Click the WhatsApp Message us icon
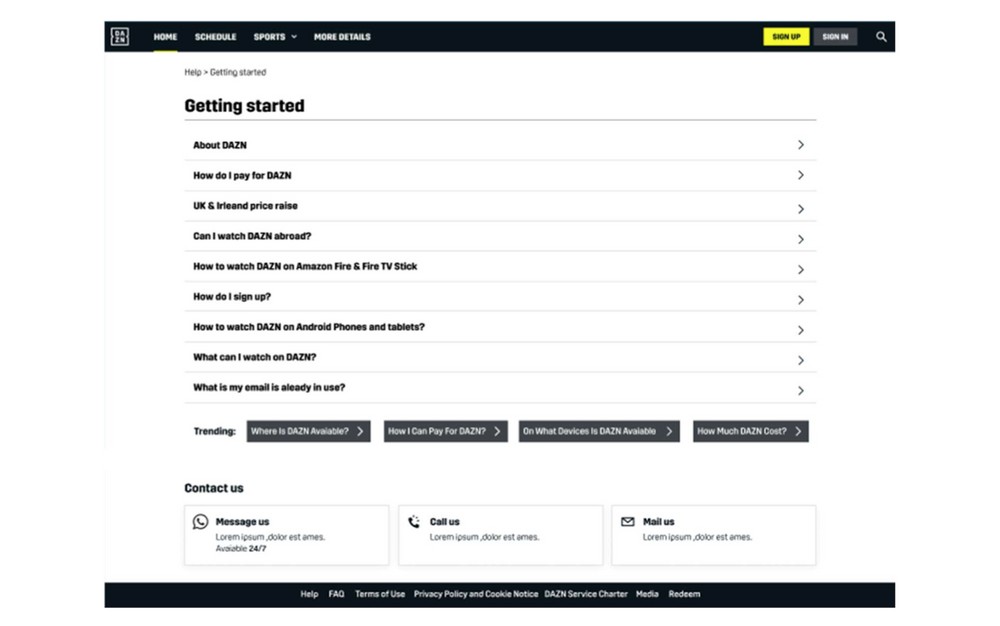This screenshot has width=1000, height=626. [200, 522]
